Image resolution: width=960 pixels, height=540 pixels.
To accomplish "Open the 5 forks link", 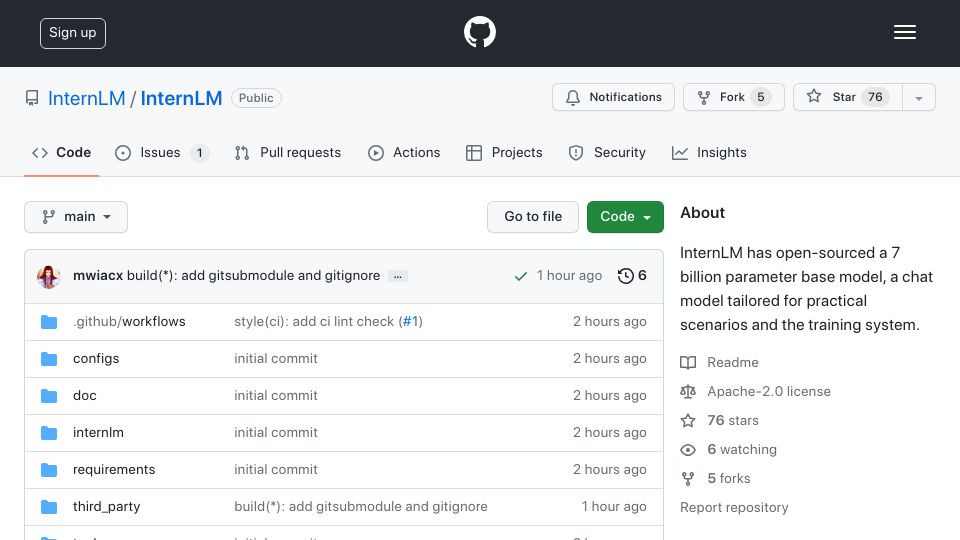I will [x=729, y=478].
